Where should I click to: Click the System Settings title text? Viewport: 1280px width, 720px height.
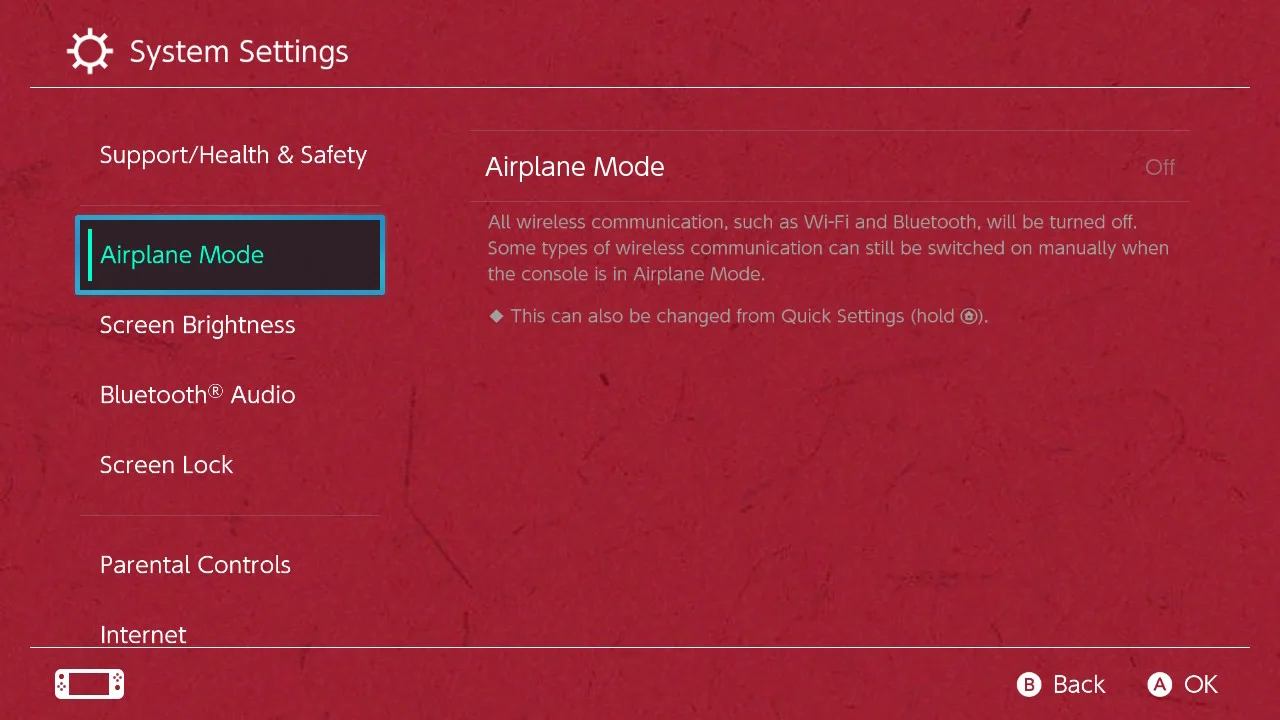tap(239, 52)
